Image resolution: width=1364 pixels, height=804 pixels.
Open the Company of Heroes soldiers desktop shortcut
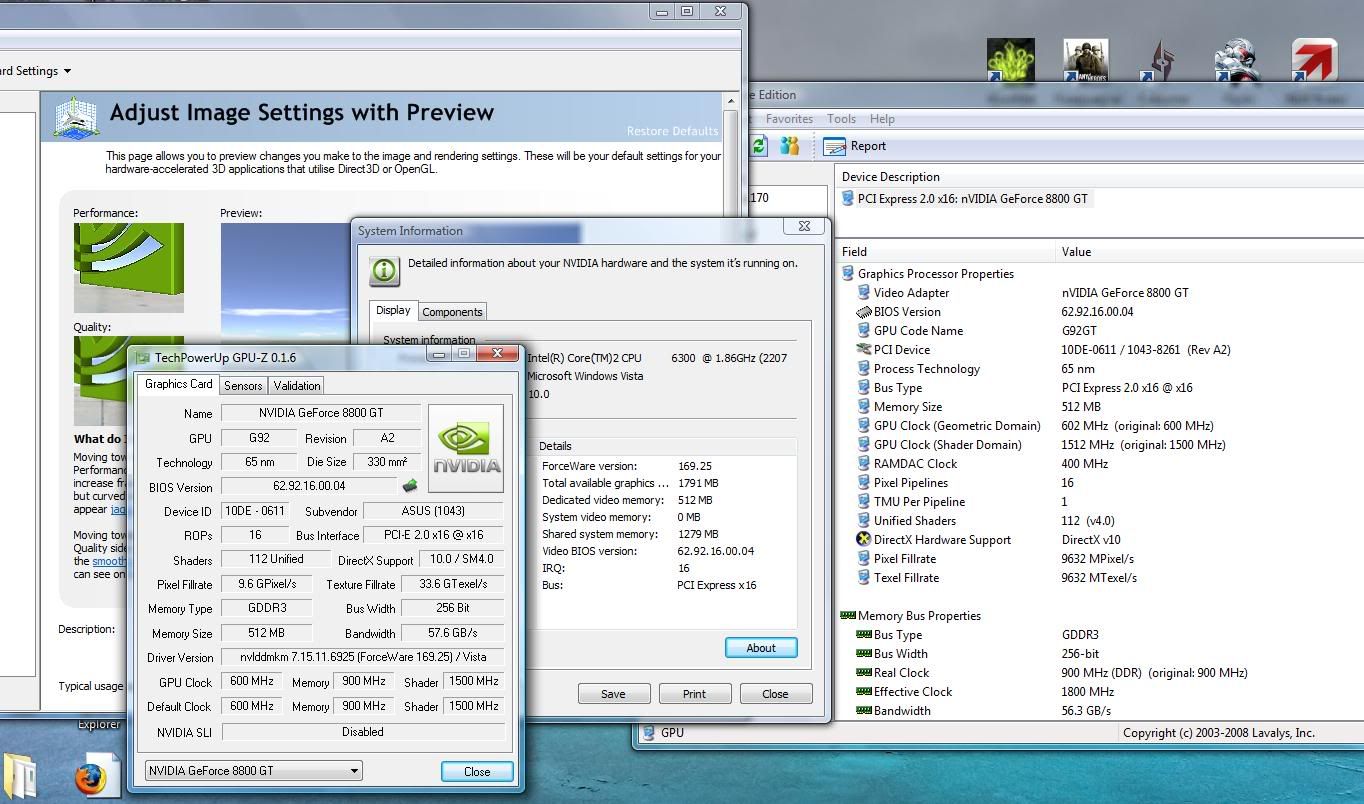(1086, 61)
